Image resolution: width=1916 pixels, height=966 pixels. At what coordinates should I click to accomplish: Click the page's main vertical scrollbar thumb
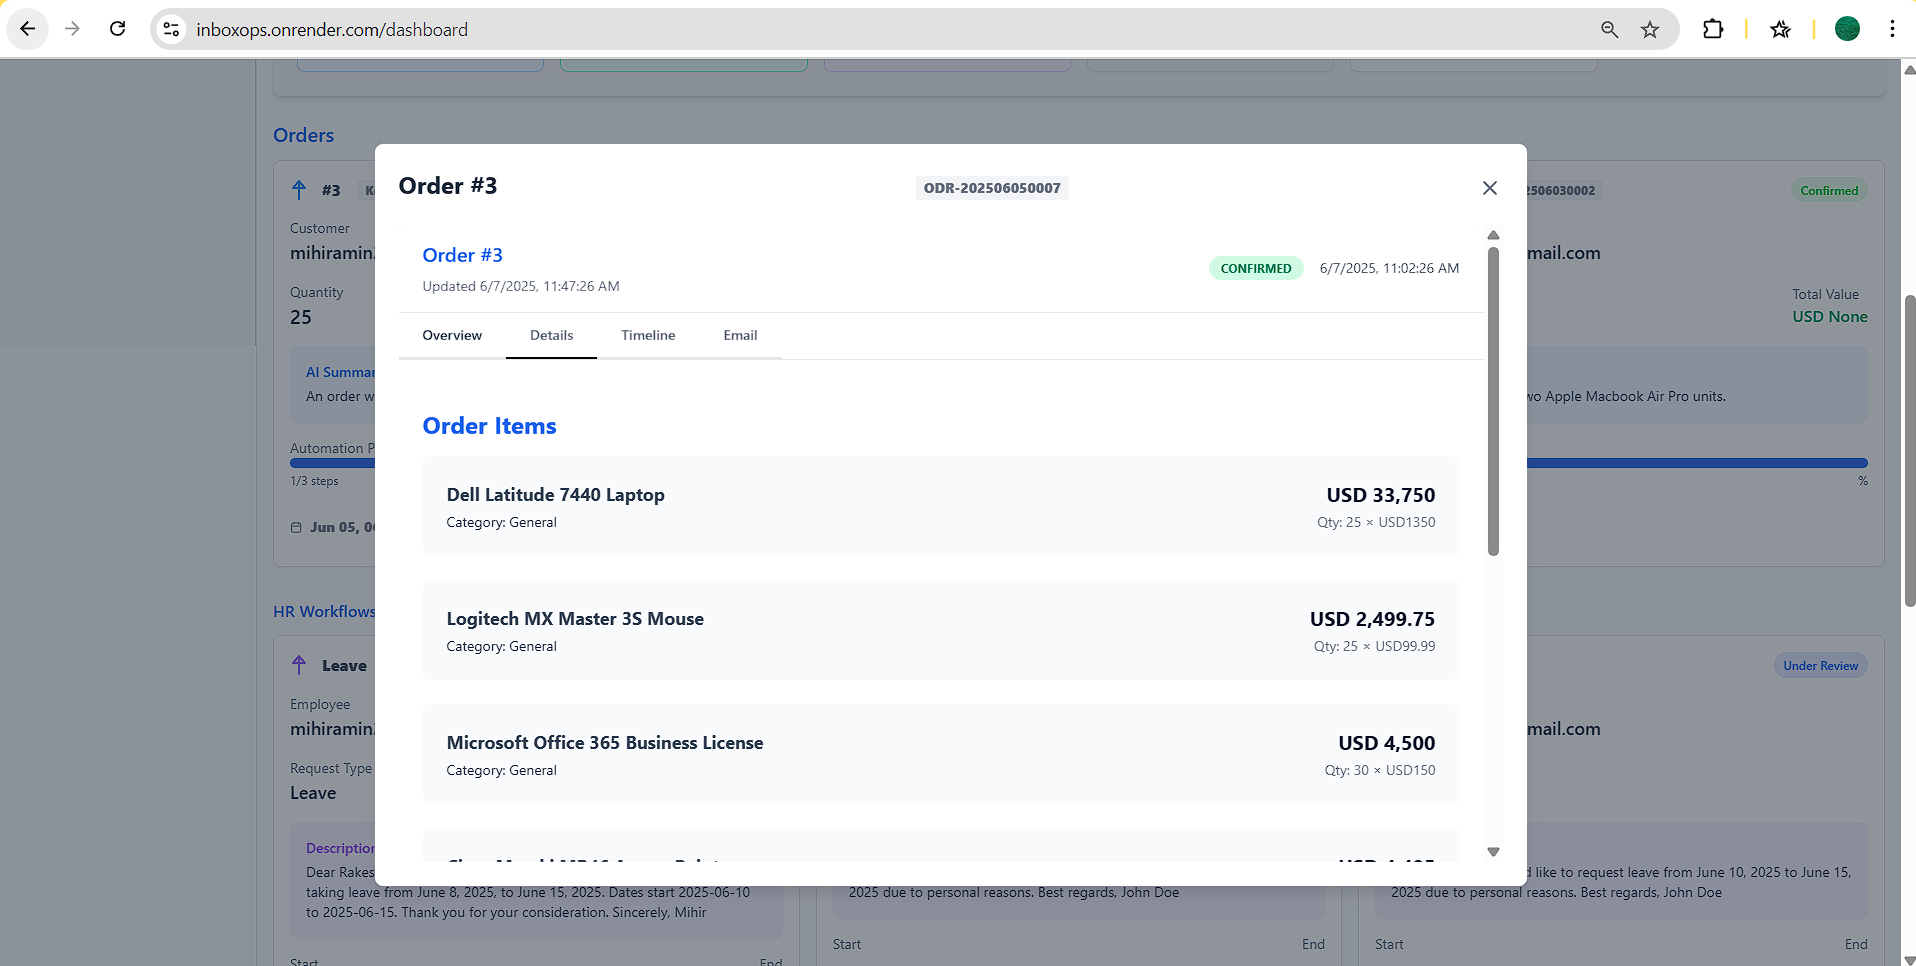(x=1910, y=450)
